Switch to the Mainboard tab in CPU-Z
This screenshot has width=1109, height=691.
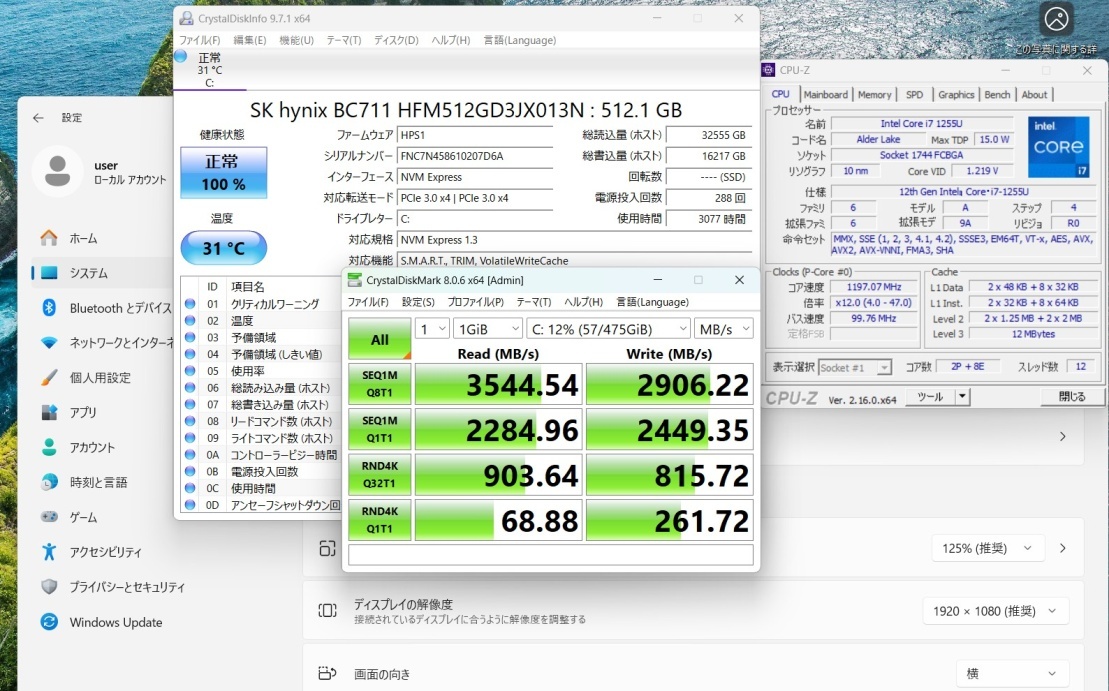[825, 95]
